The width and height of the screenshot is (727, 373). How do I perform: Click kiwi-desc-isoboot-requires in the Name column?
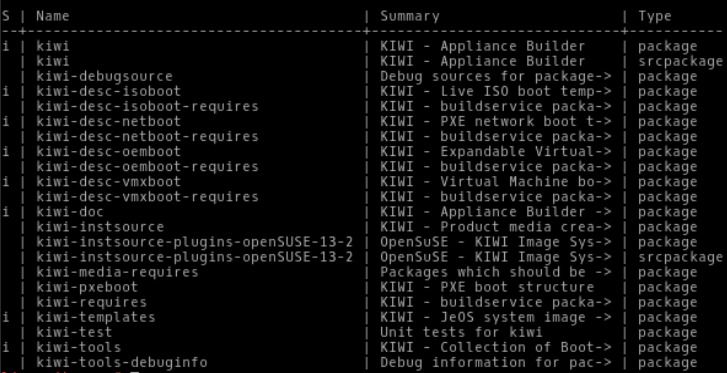point(147,106)
